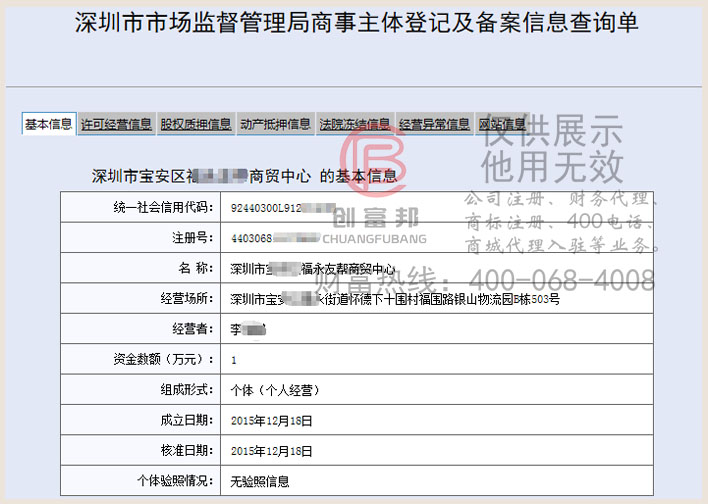Switch to the 股权质押信息 tab

[196, 124]
